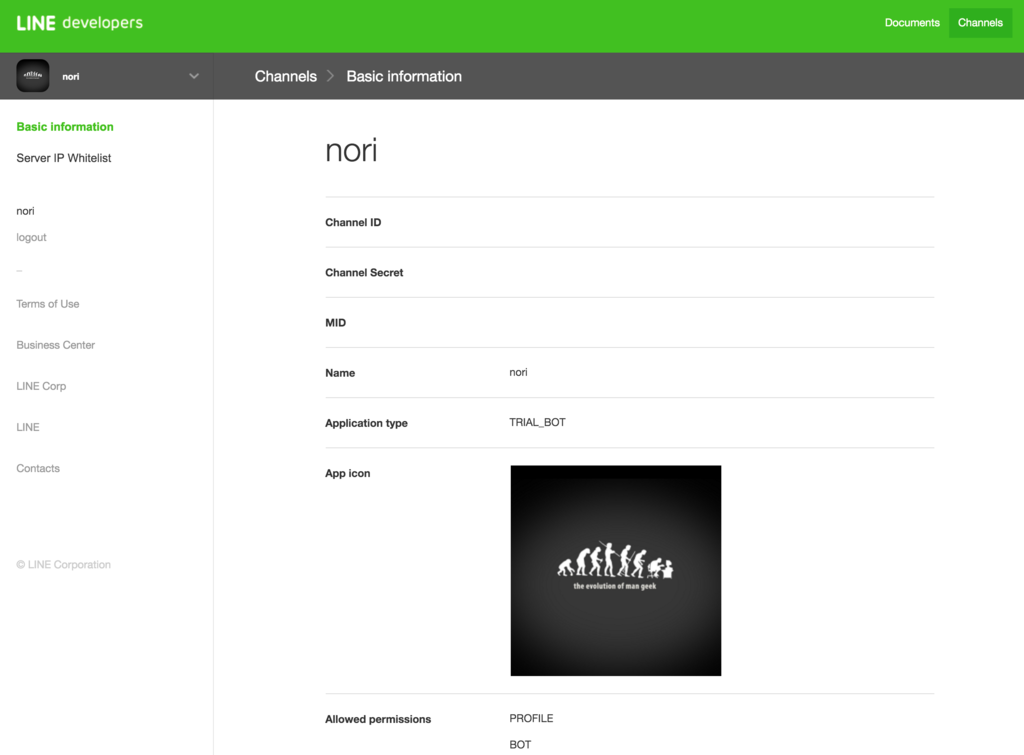
Task: Expand the nori channel selector dropdown
Action: [194, 76]
